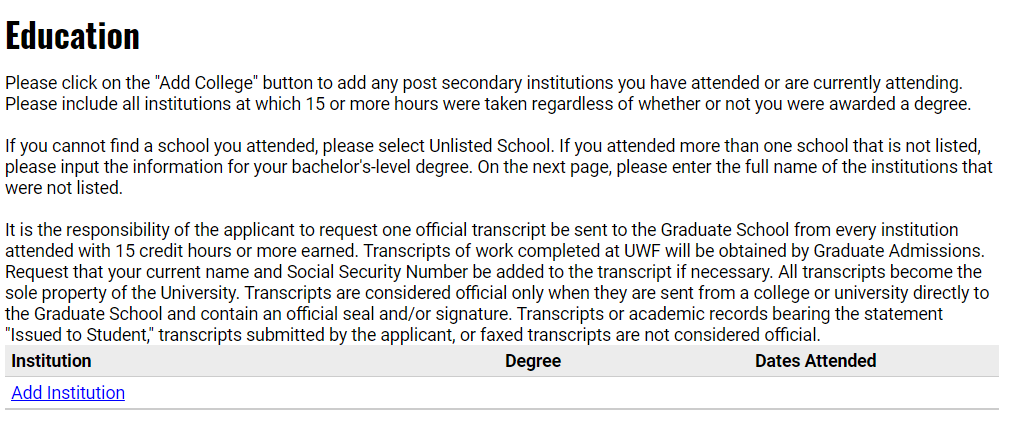This screenshot has height=422, width=1020.
Task: Select the Institution column header
Action: coord(51,361)
